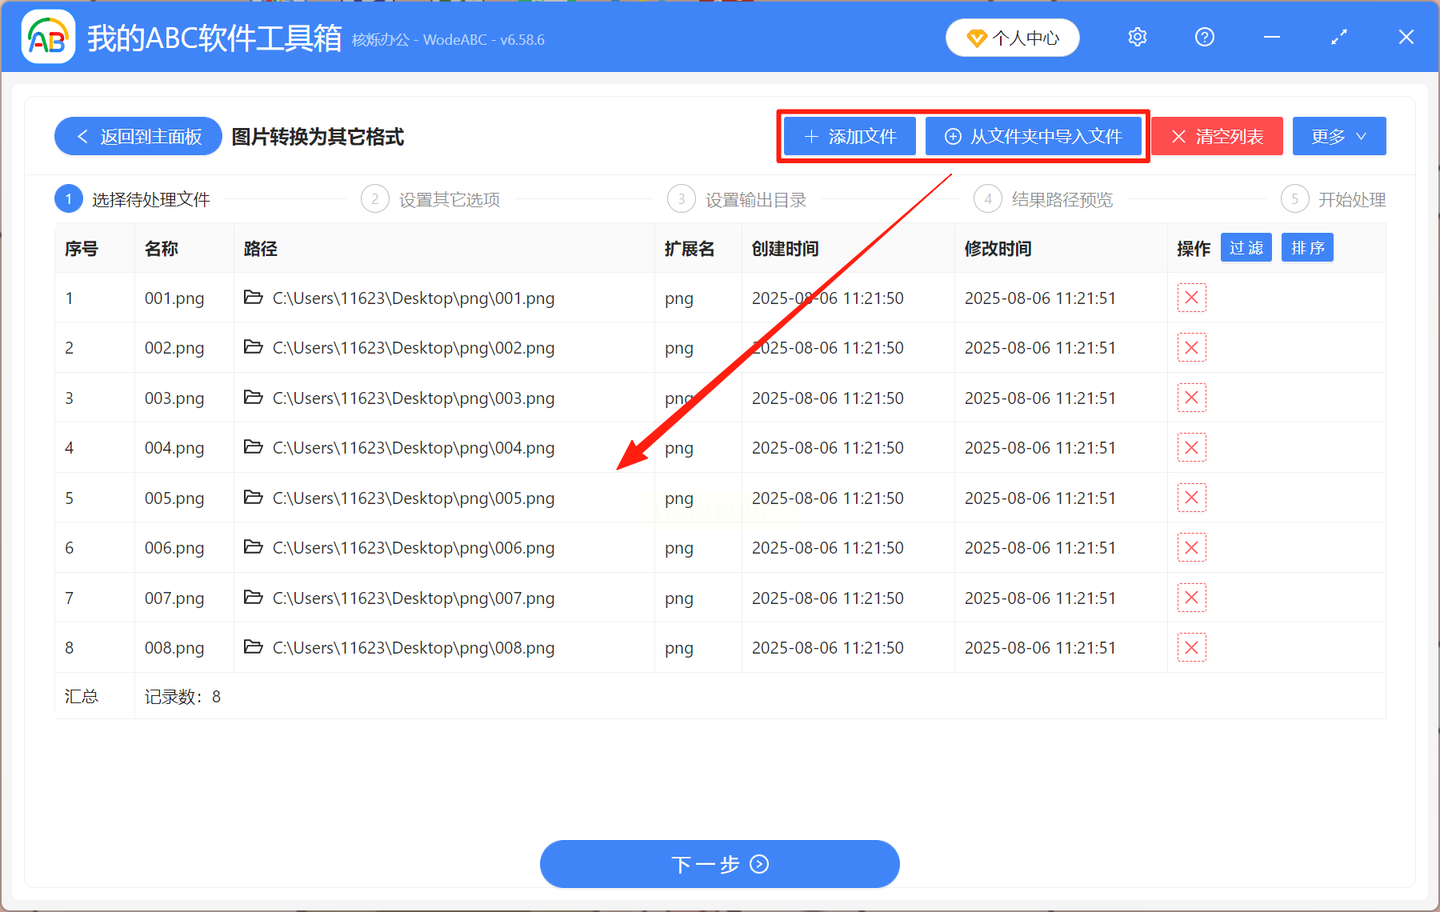Select file name 003.png

[x=174, y=398]
